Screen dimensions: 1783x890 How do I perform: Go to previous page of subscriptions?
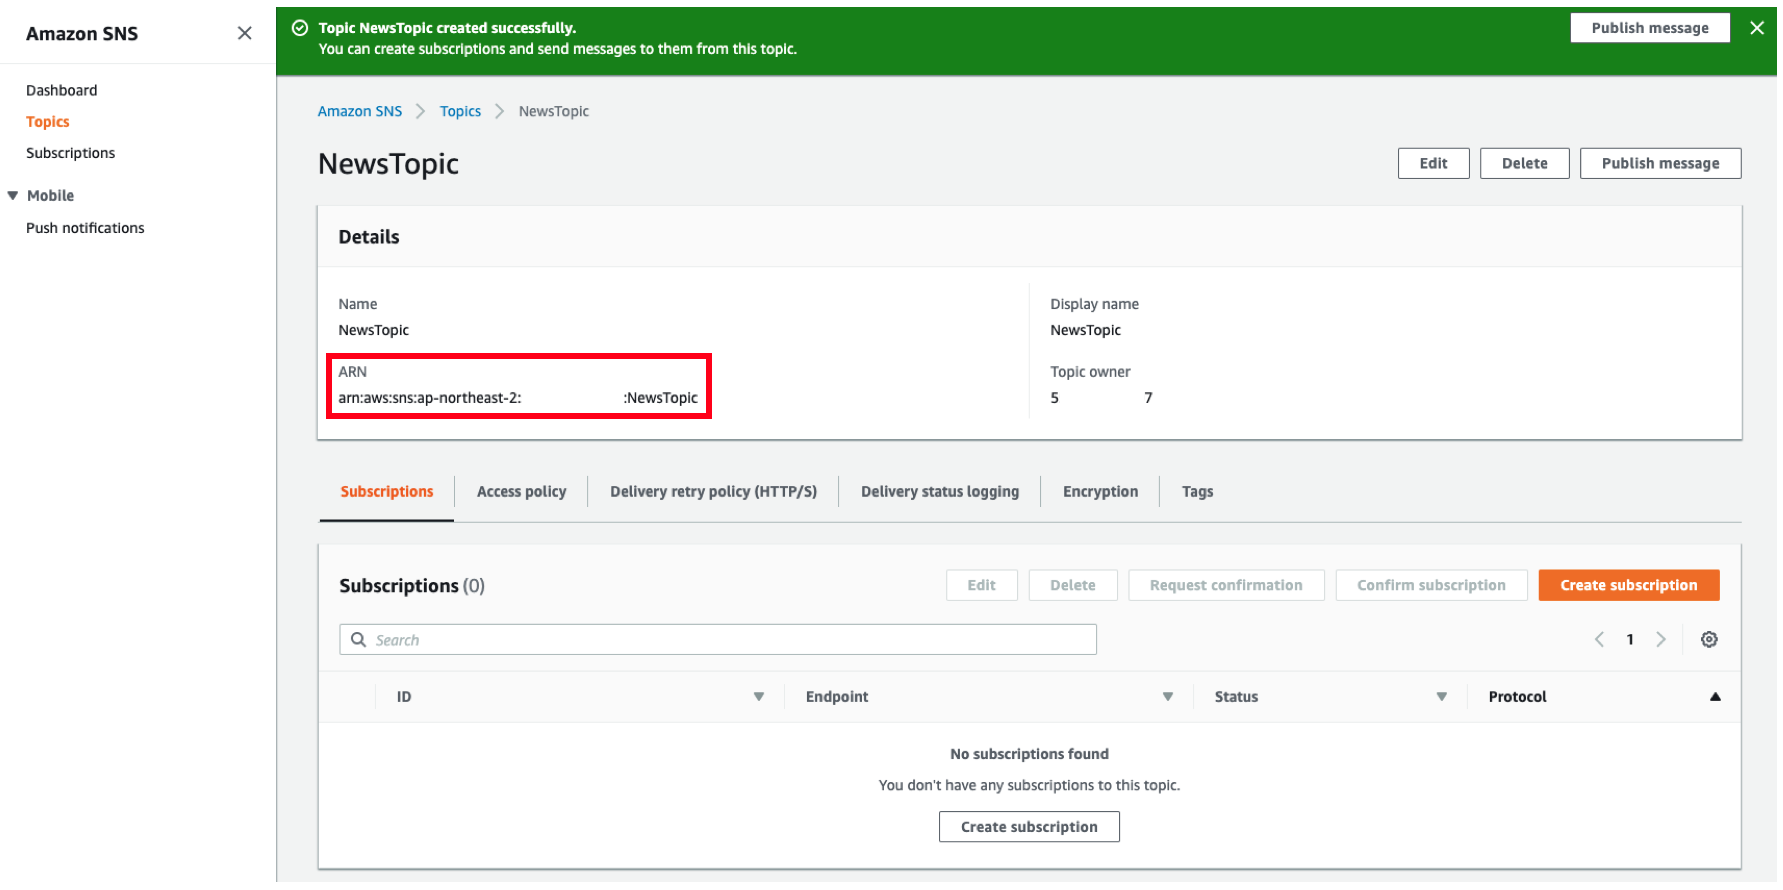tap(1599, 640)
